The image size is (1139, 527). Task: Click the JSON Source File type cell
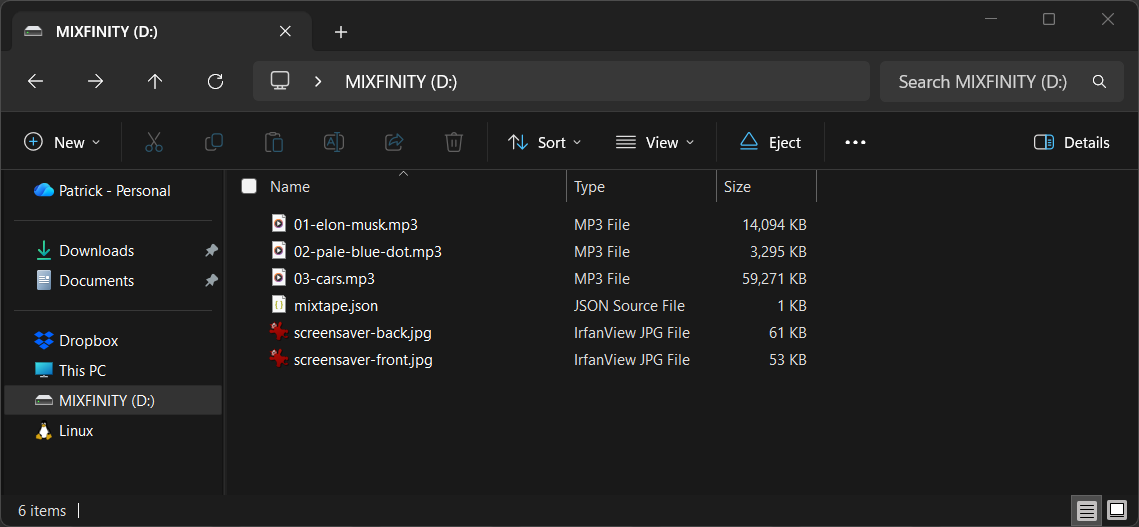(629, 305)
